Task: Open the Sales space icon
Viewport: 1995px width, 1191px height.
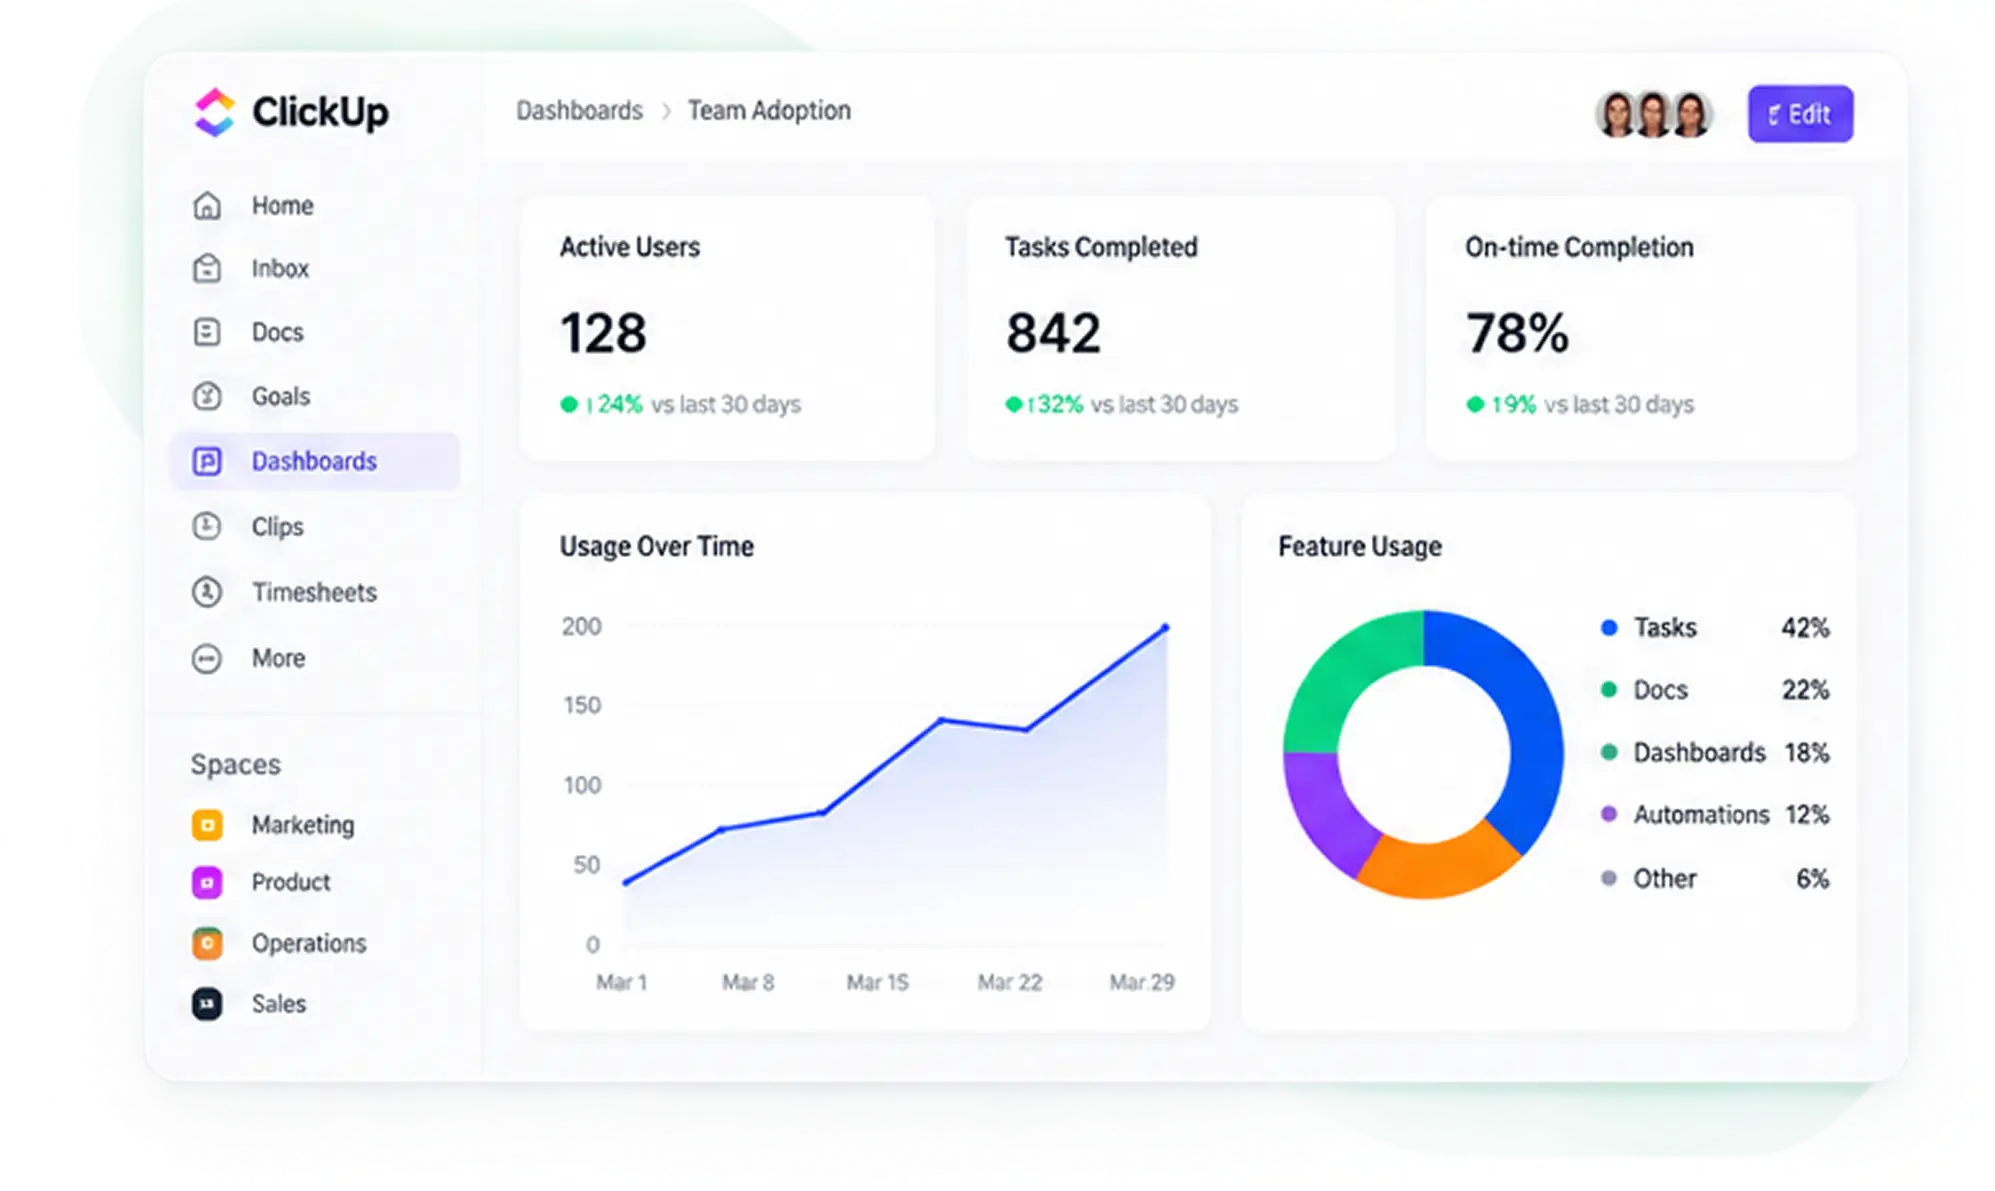Action: (207, 1003)
